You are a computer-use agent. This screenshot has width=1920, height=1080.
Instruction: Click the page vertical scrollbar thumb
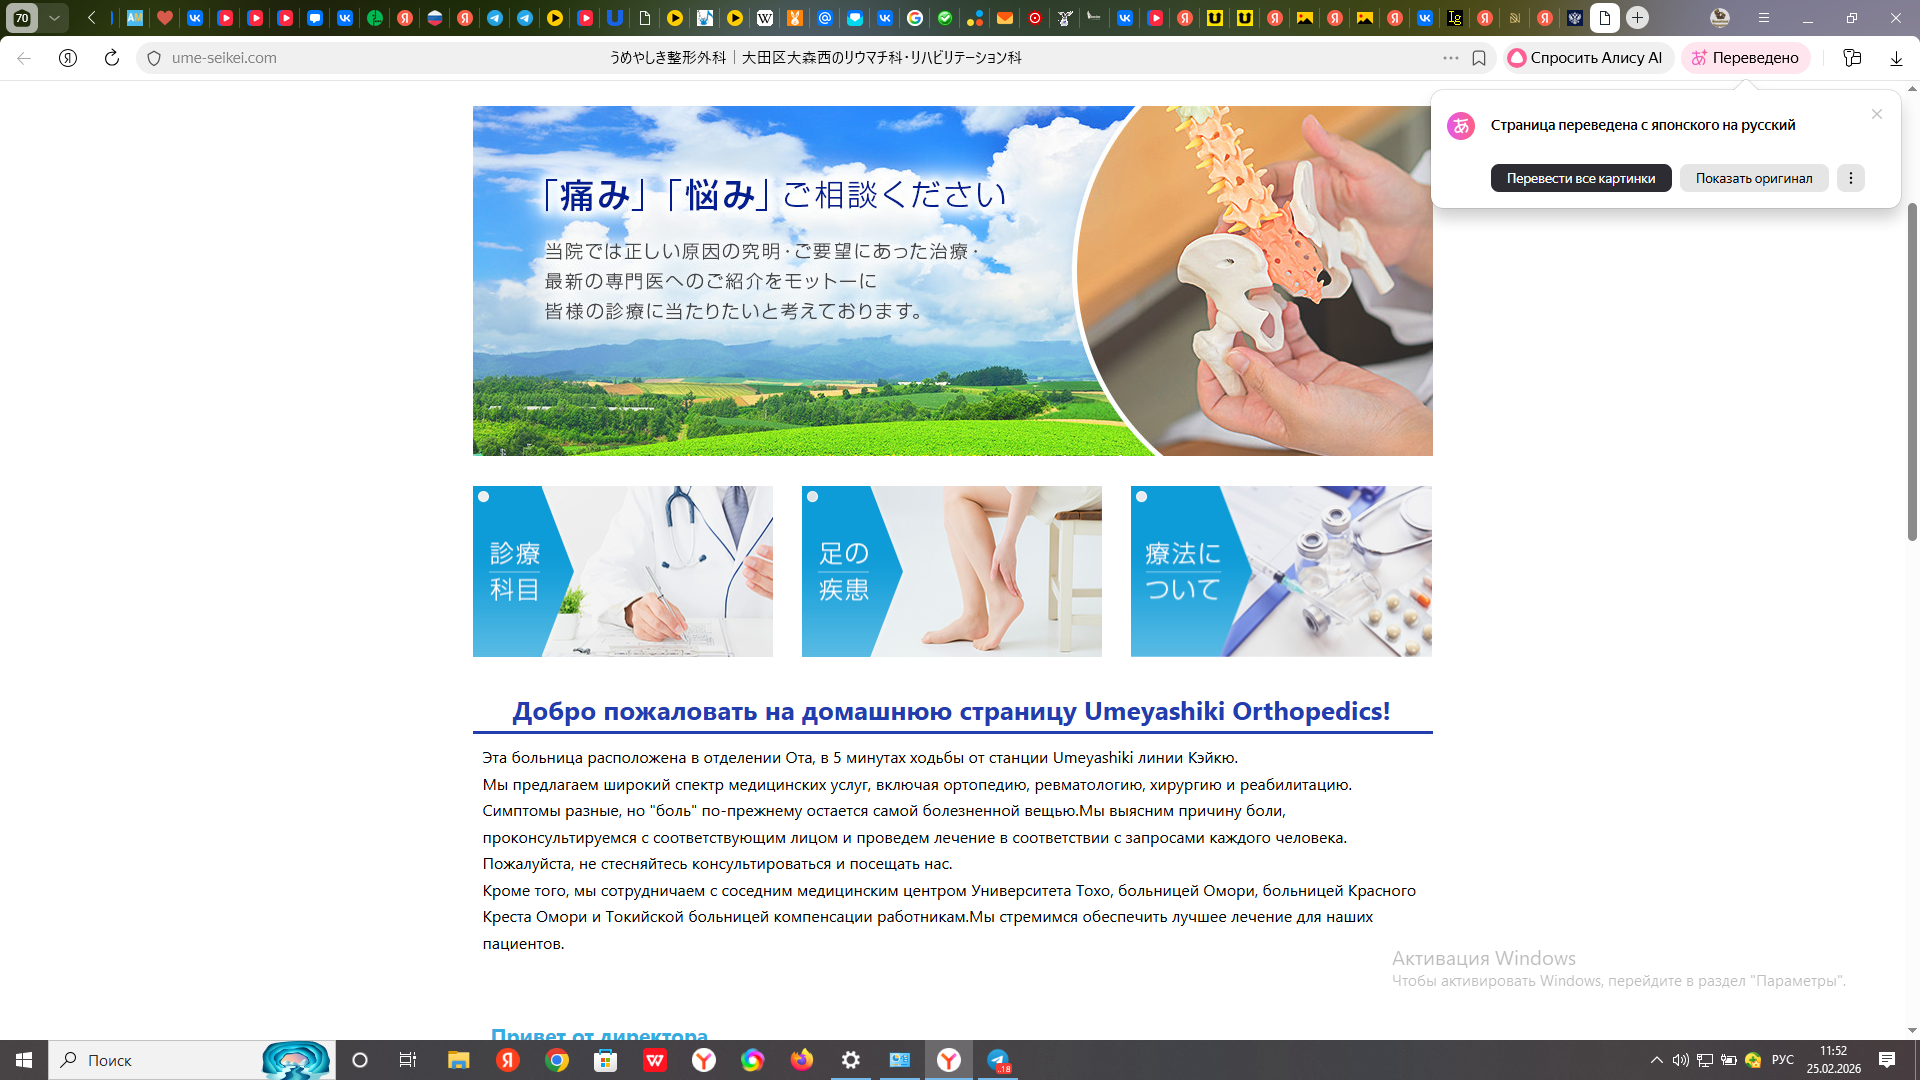1912,370
